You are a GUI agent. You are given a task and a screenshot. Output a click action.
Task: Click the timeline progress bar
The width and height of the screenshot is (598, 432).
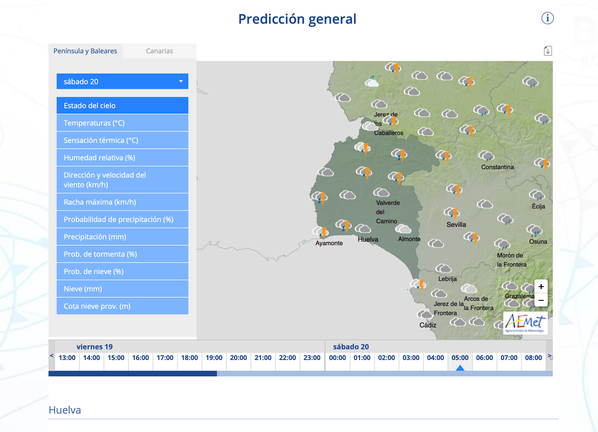(301, 374)
